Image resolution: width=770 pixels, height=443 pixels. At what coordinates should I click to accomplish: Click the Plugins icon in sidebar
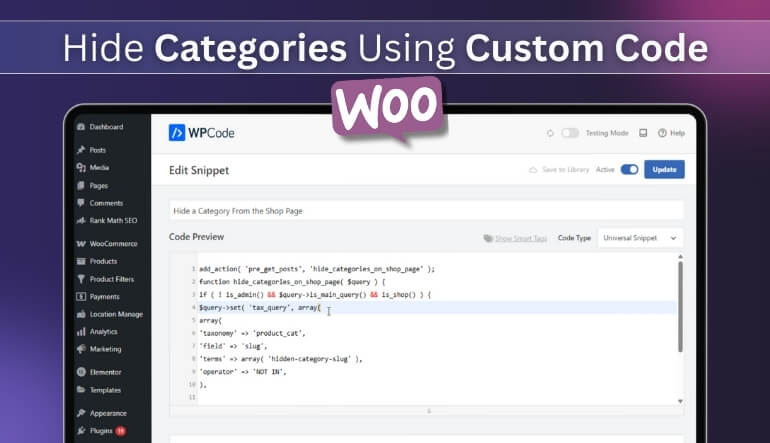point(81,431)
